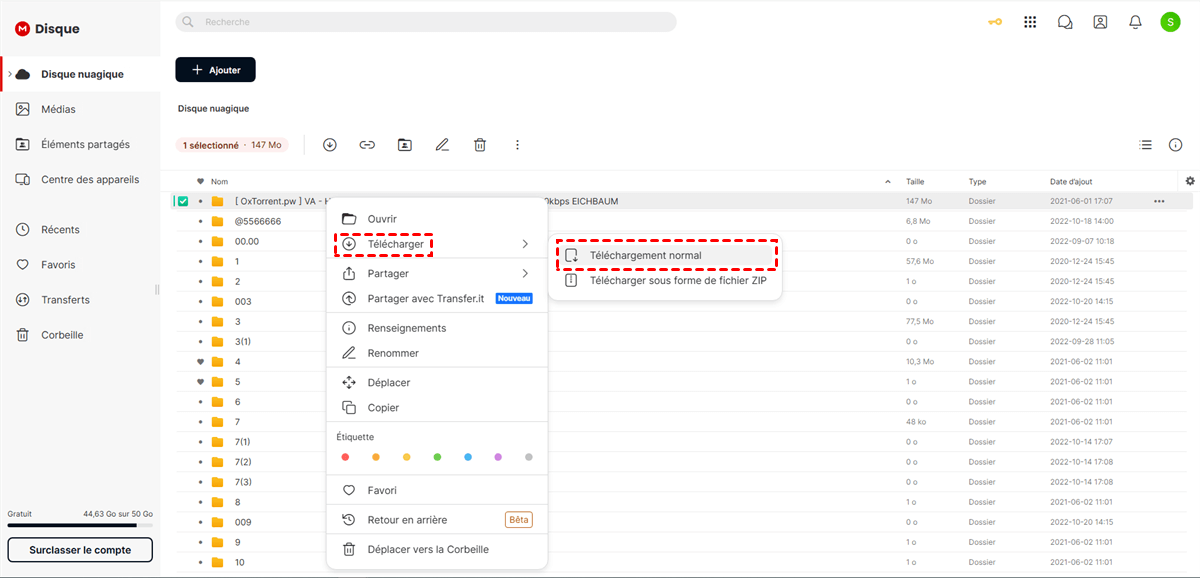
Task: Click the favorite heart column header
Action: tap(201, 182)
